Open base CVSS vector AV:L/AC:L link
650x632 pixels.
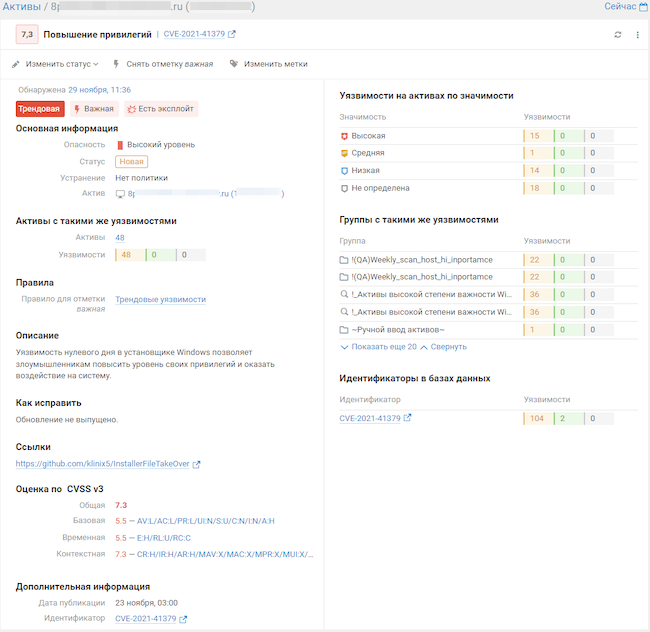(x=206, y=521)
